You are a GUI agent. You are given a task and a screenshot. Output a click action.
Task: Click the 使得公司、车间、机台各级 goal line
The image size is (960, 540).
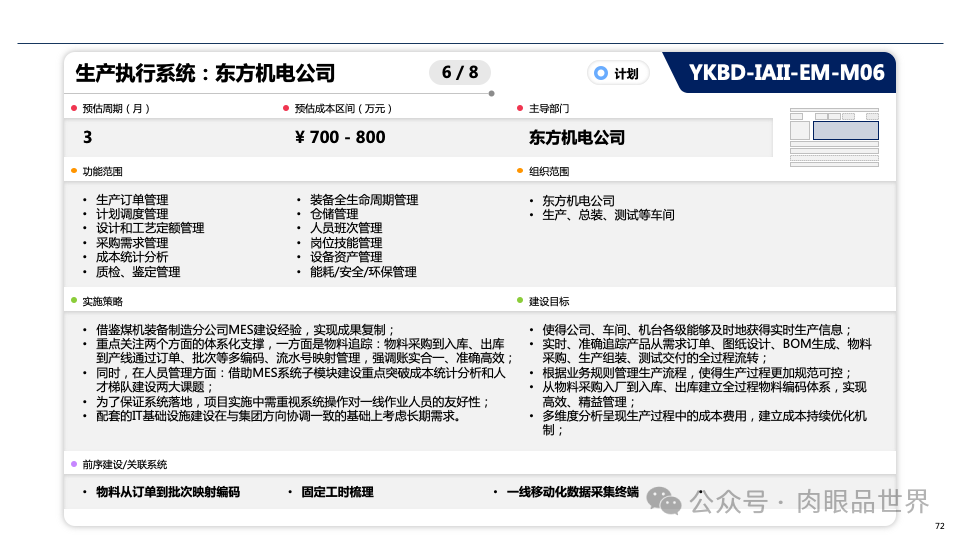tap(697, 330)
